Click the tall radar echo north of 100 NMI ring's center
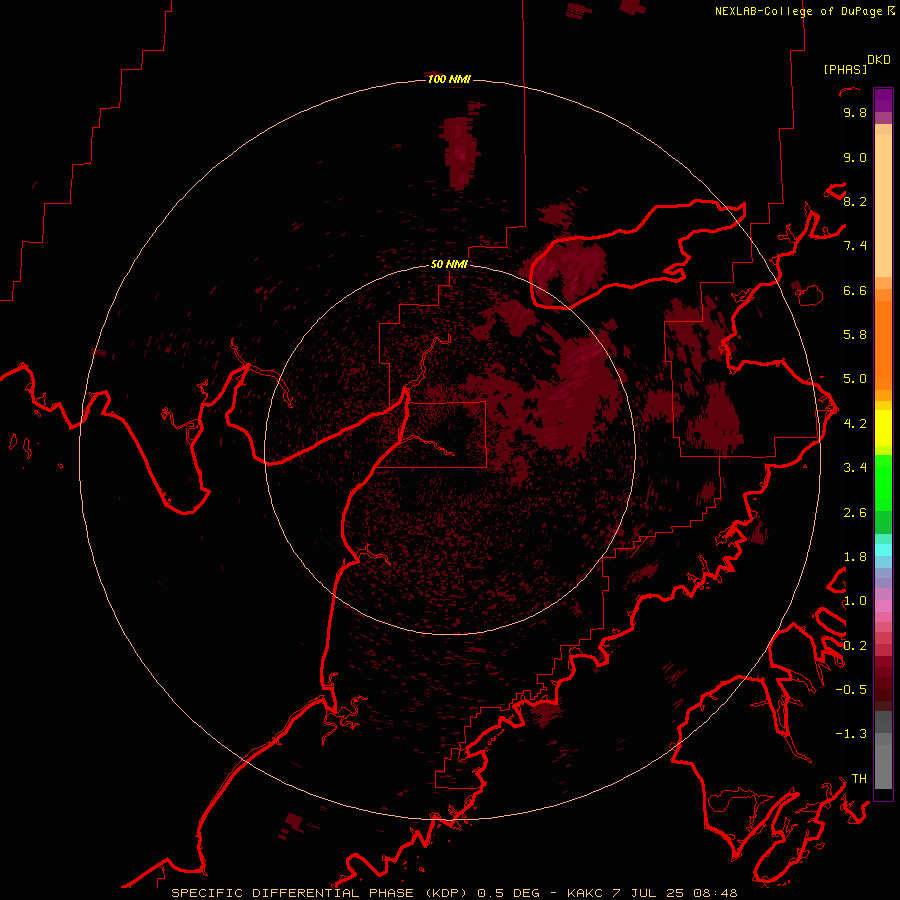Viewport: 900px width, 900px height. click(x=460, y=152)
